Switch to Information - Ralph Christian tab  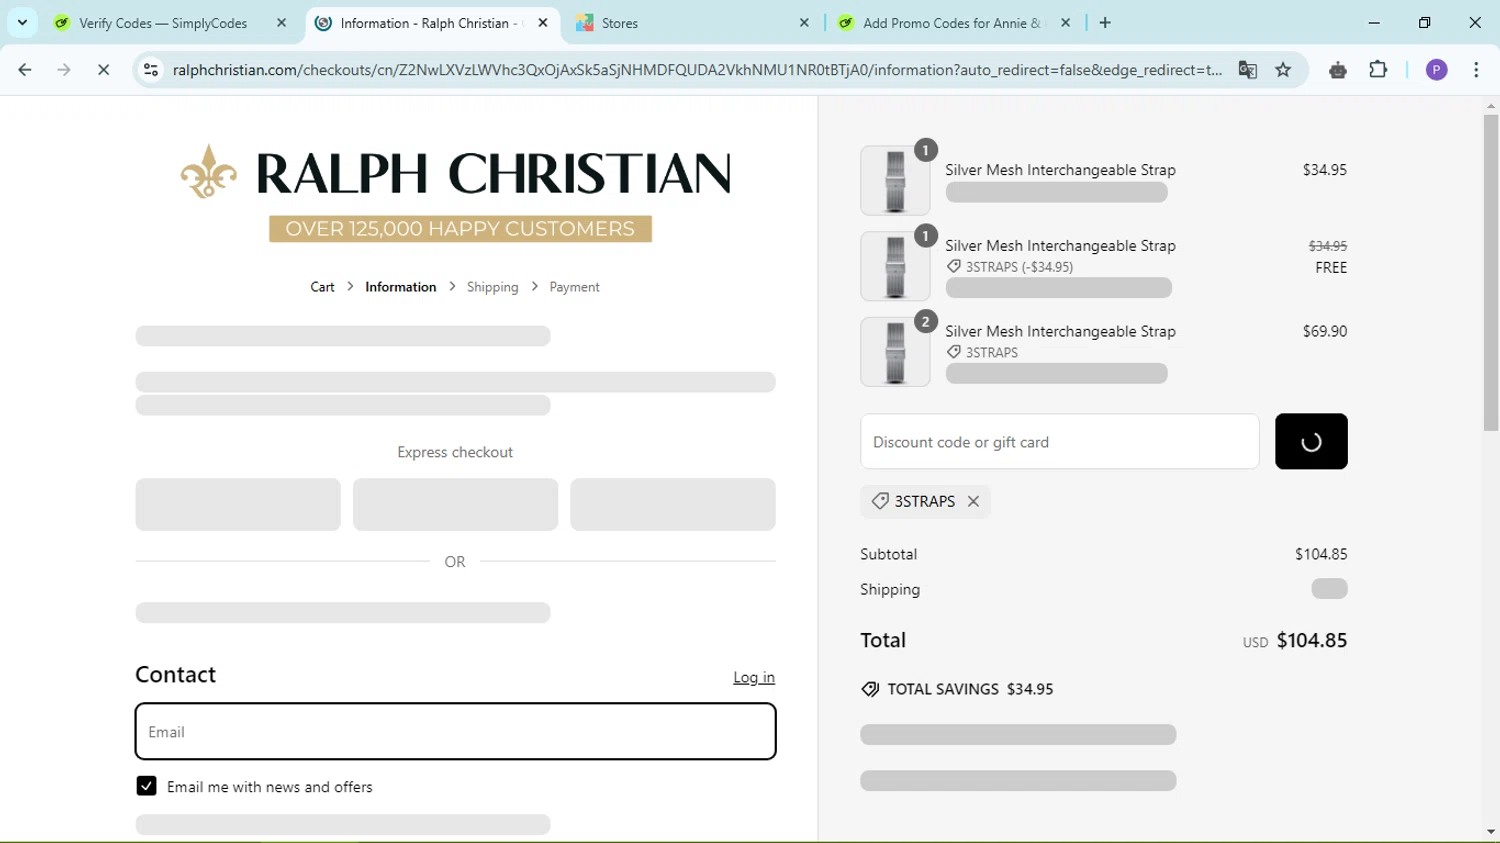click(432, 23)
